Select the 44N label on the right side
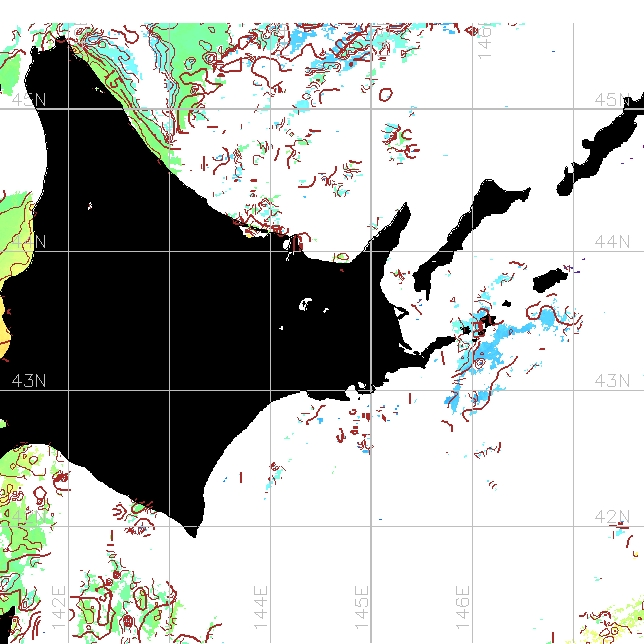This screenshot has width=644, height=644. 612,242
